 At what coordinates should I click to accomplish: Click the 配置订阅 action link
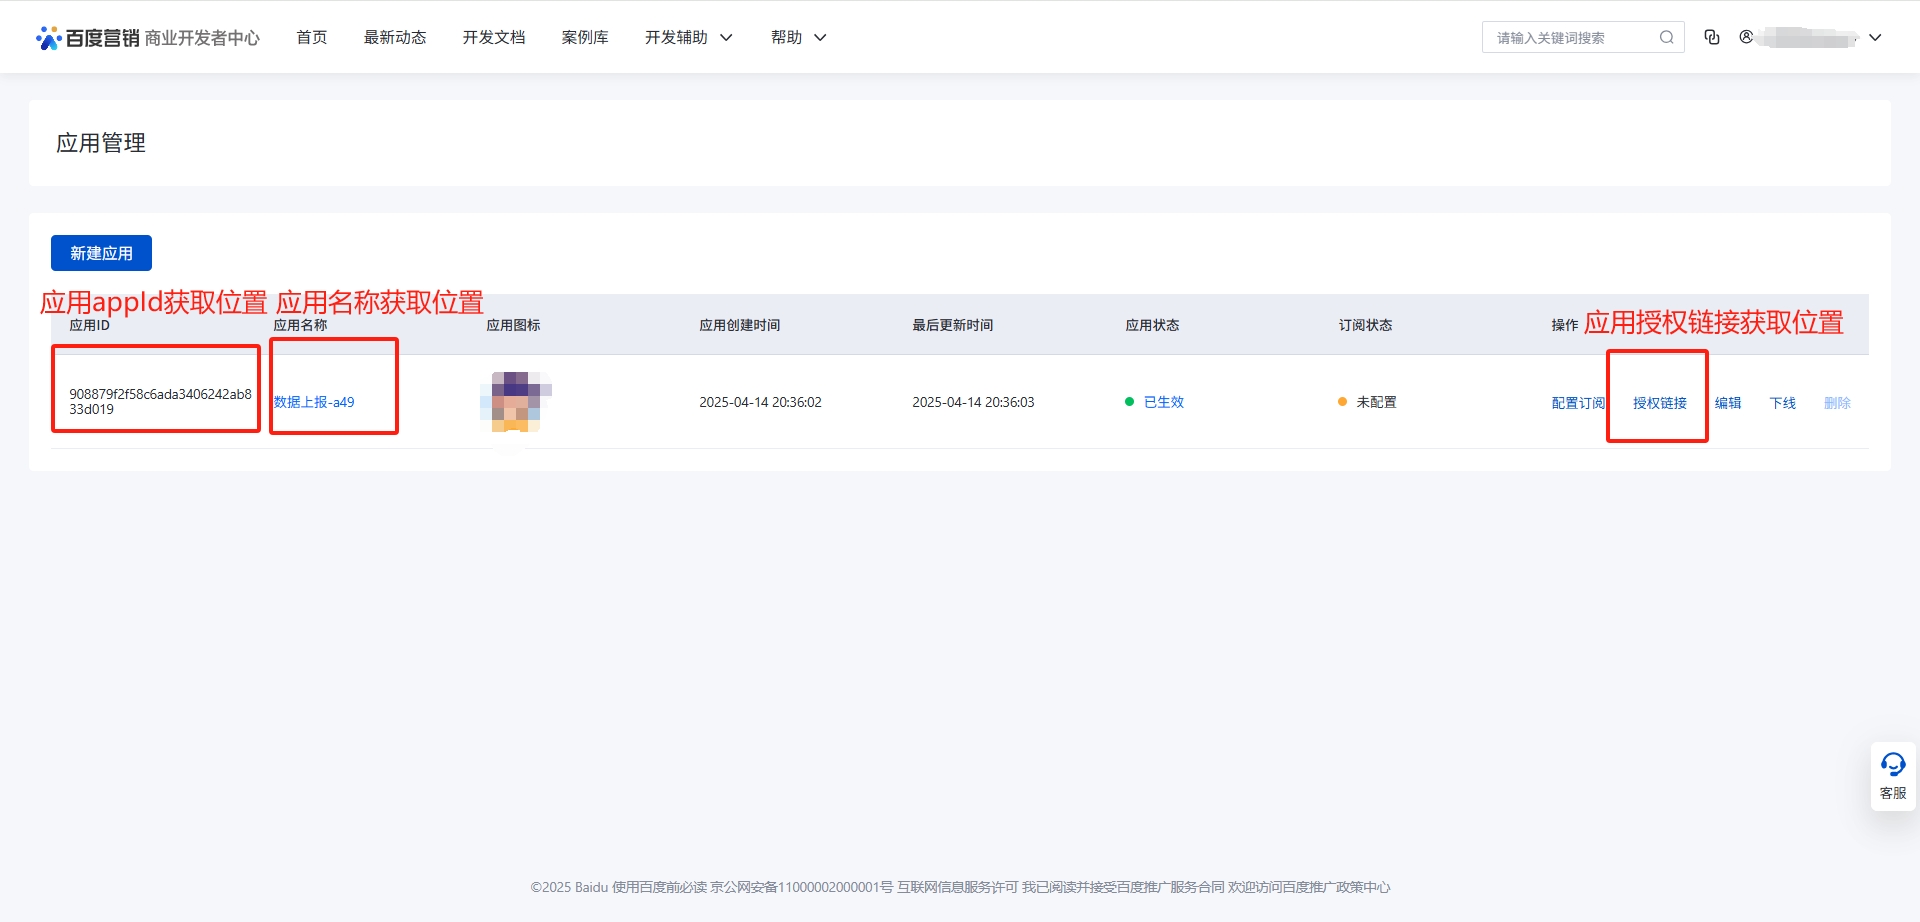tap(1577, 403)
